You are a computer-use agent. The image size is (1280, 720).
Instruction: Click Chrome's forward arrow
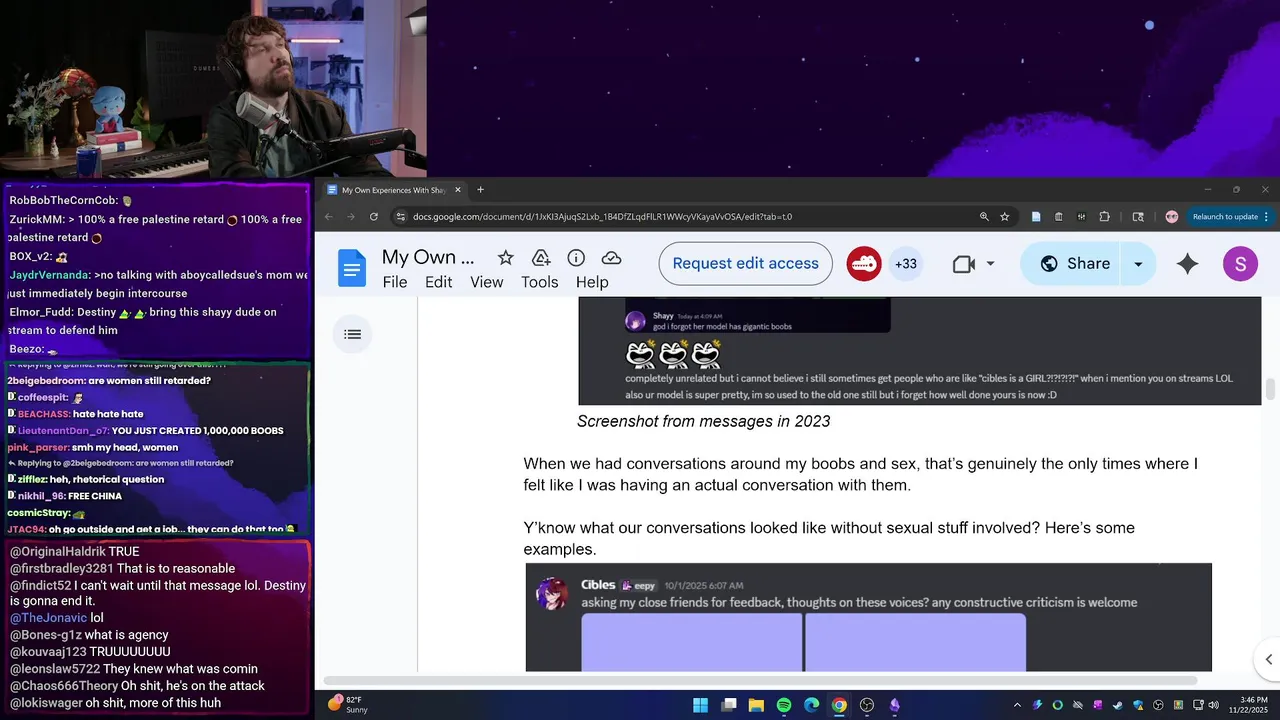point(351,217)
